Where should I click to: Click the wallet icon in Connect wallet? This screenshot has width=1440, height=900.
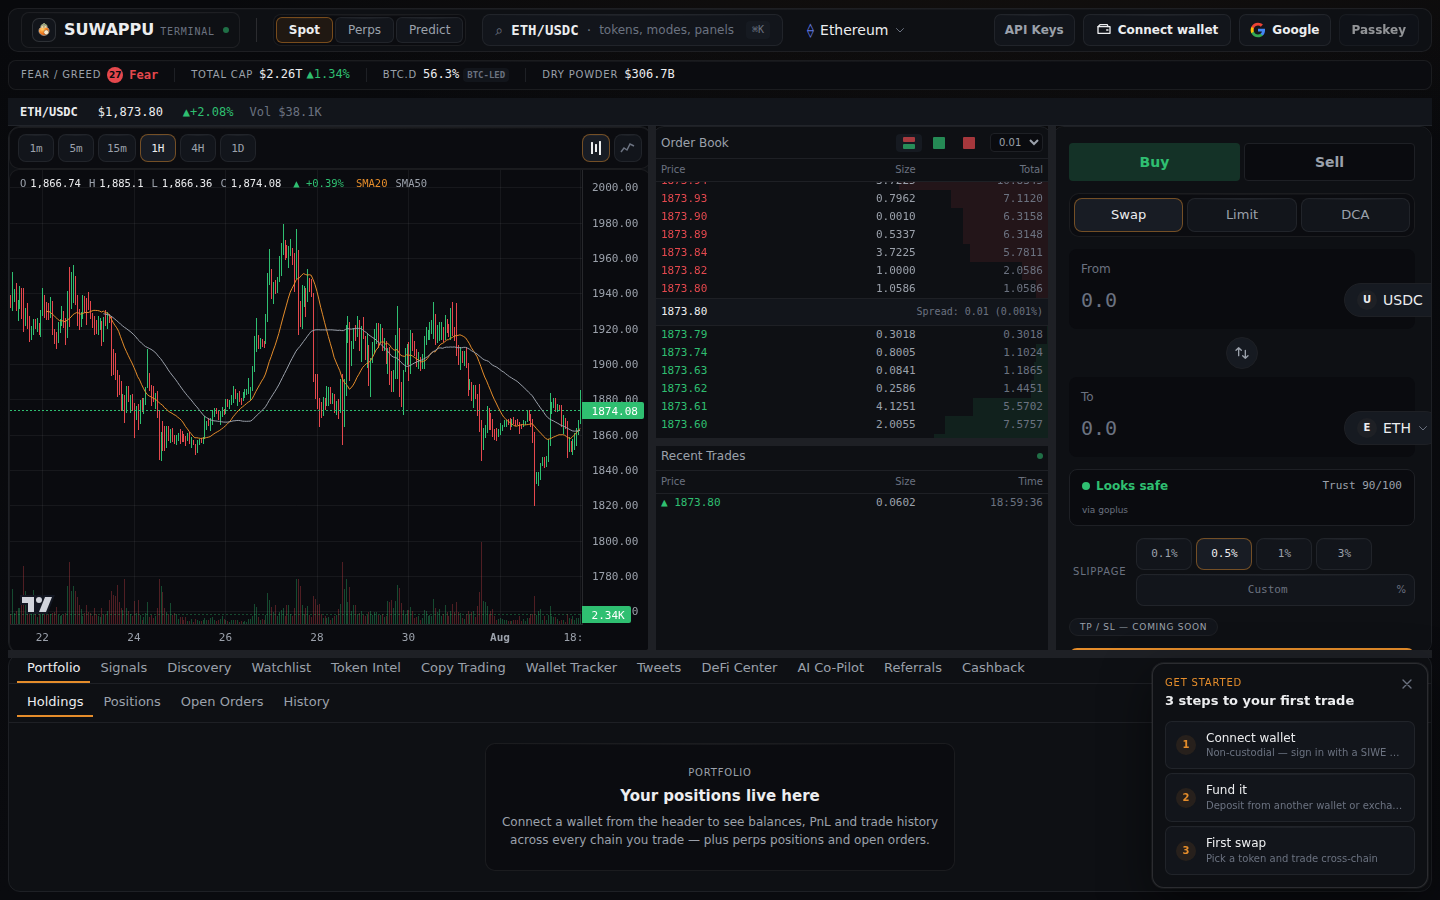click(1104, 30)
